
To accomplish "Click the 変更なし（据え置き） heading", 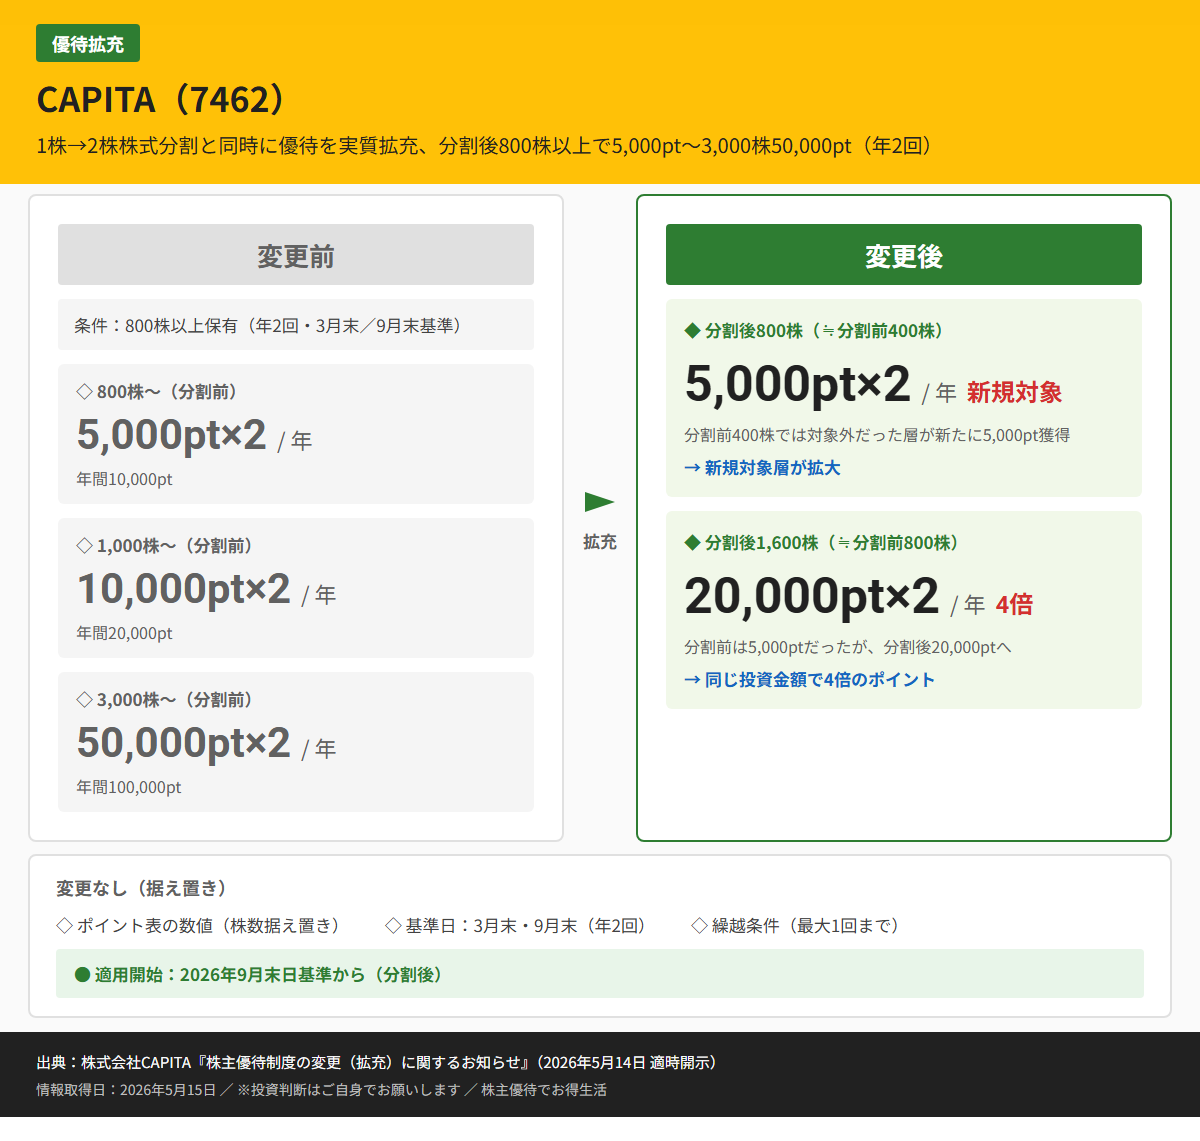I will (x=141, y=888).
